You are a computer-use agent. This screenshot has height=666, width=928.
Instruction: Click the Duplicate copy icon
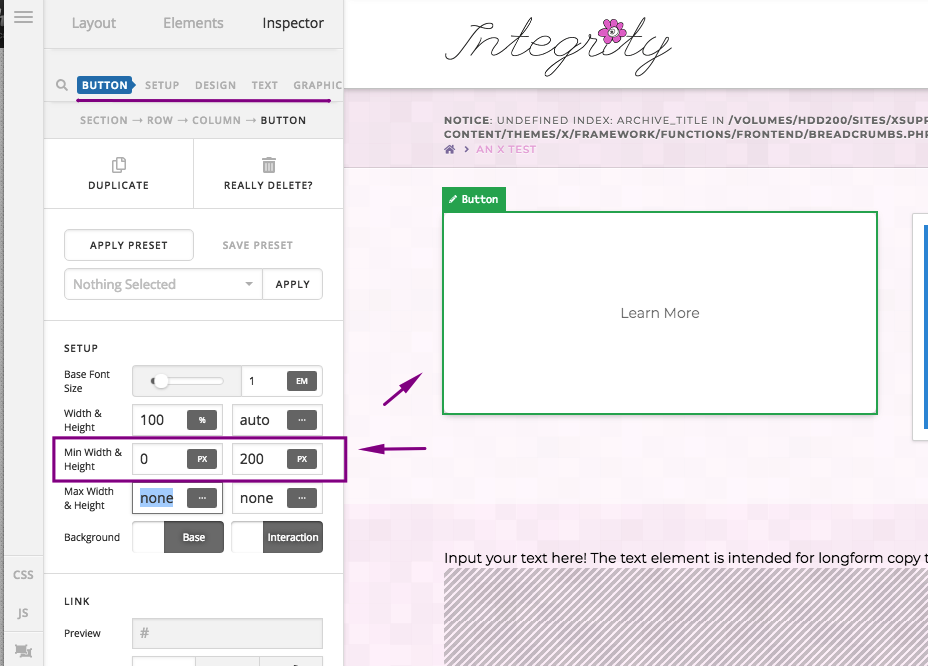tap(119, 165)
